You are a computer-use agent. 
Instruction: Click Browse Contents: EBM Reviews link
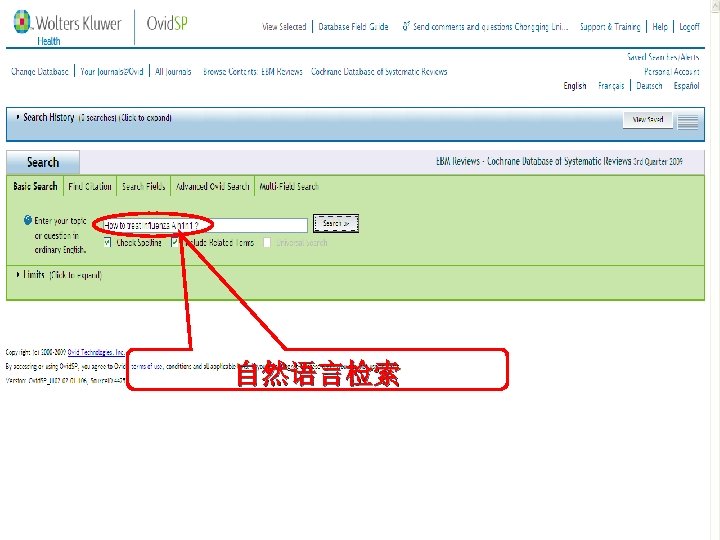(253, 72)
